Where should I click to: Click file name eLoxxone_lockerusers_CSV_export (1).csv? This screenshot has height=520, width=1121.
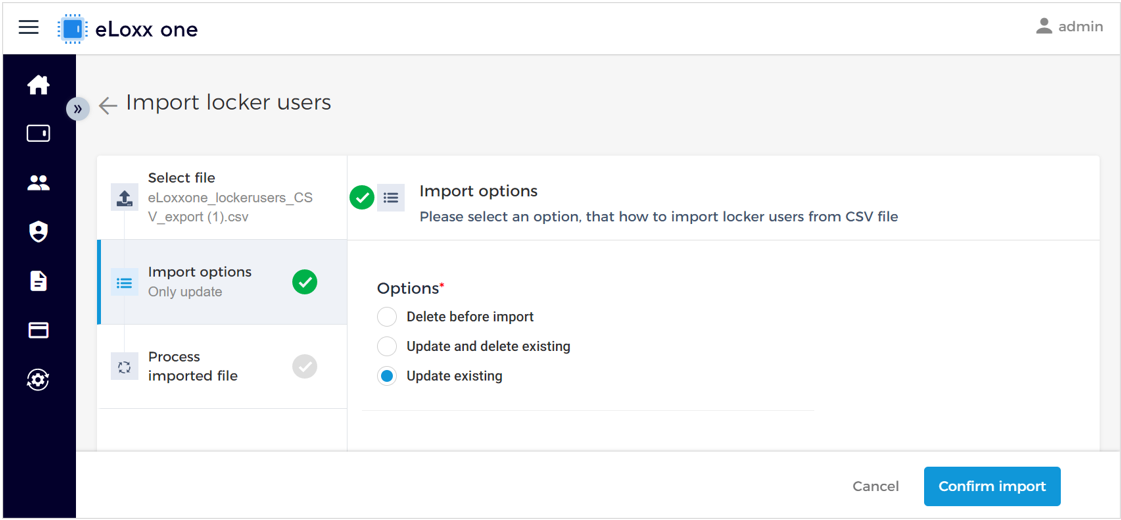coord(230,207)
